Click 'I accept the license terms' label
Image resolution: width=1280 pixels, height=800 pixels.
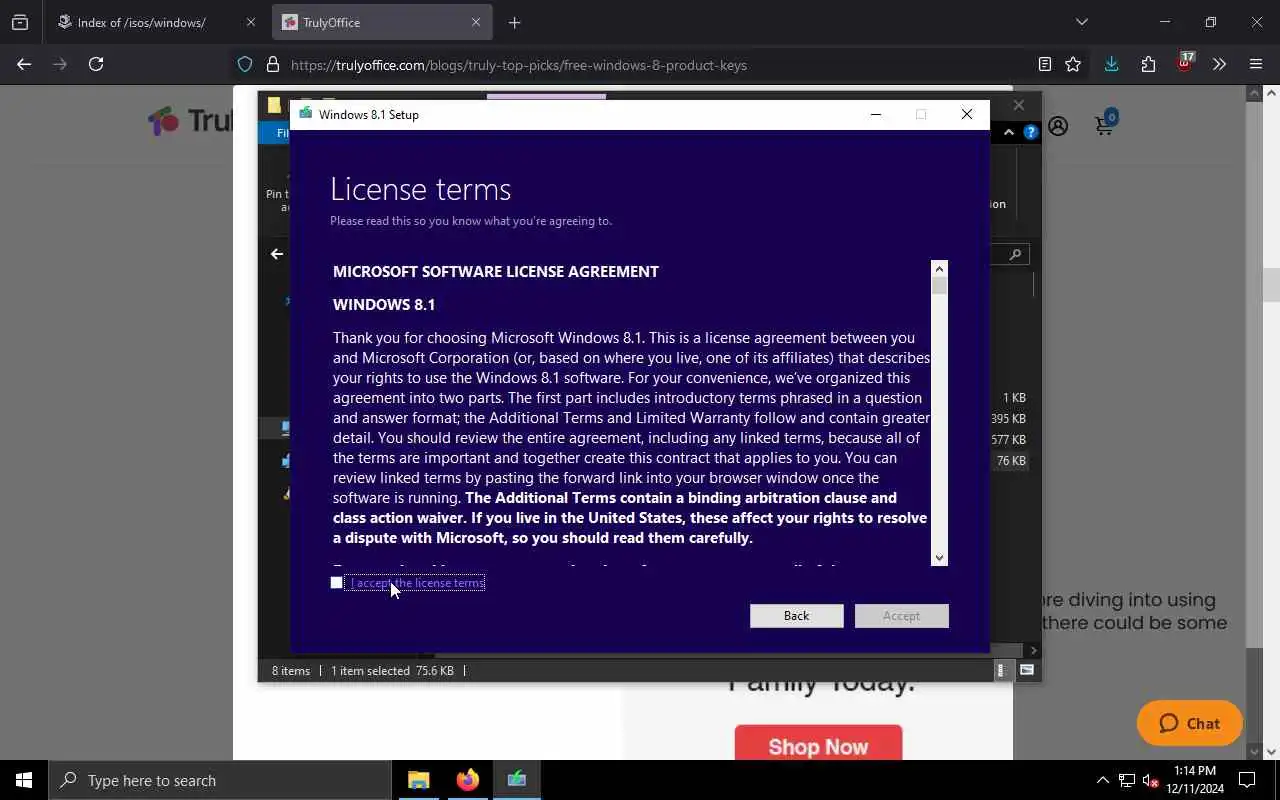coord(417,583)
